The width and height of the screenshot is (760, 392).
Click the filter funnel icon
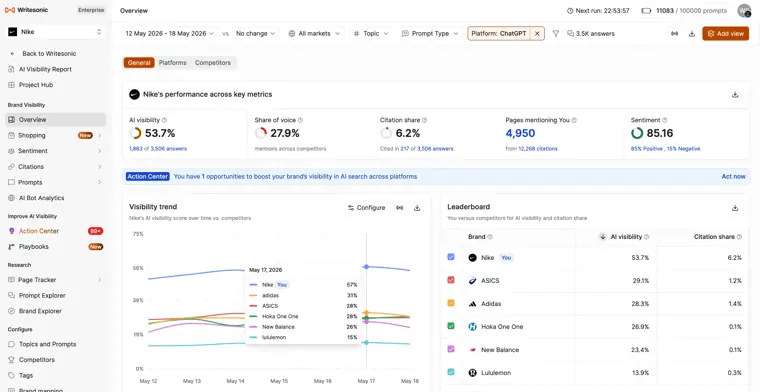[x=555, y=33]
